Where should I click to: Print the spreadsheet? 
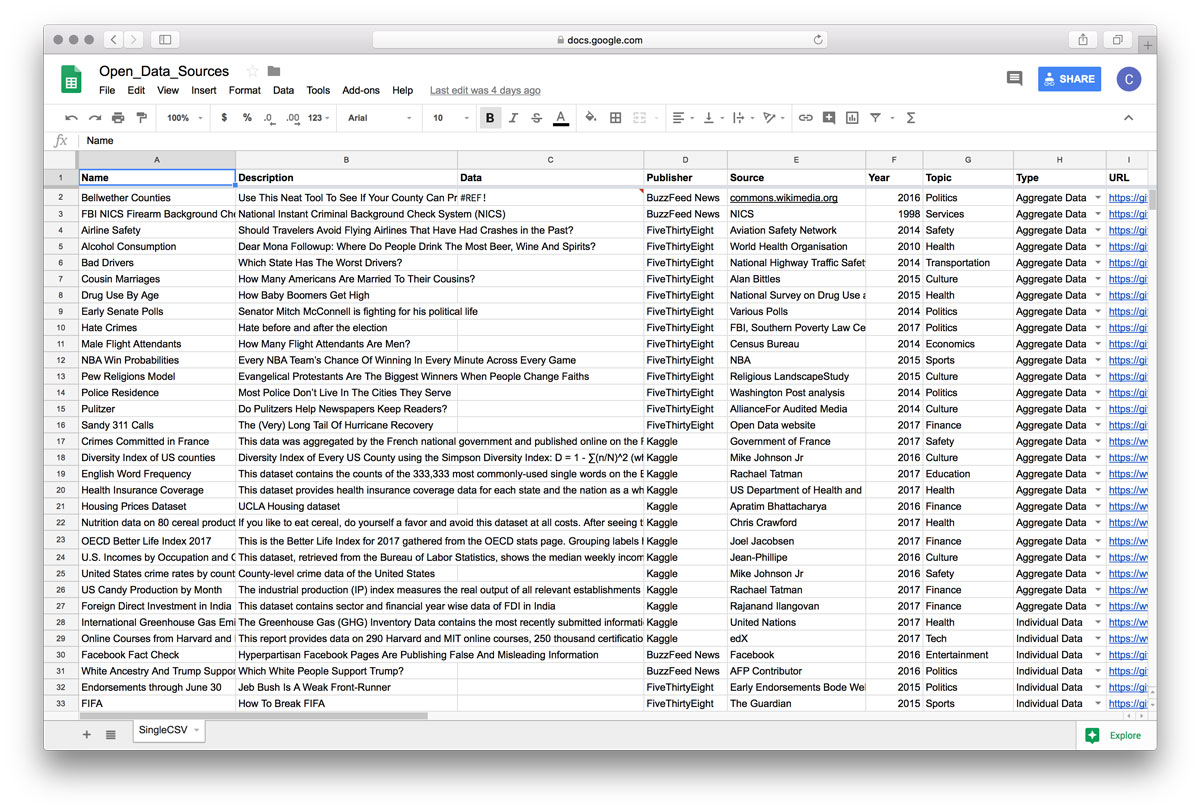click(x=118, y=118)
